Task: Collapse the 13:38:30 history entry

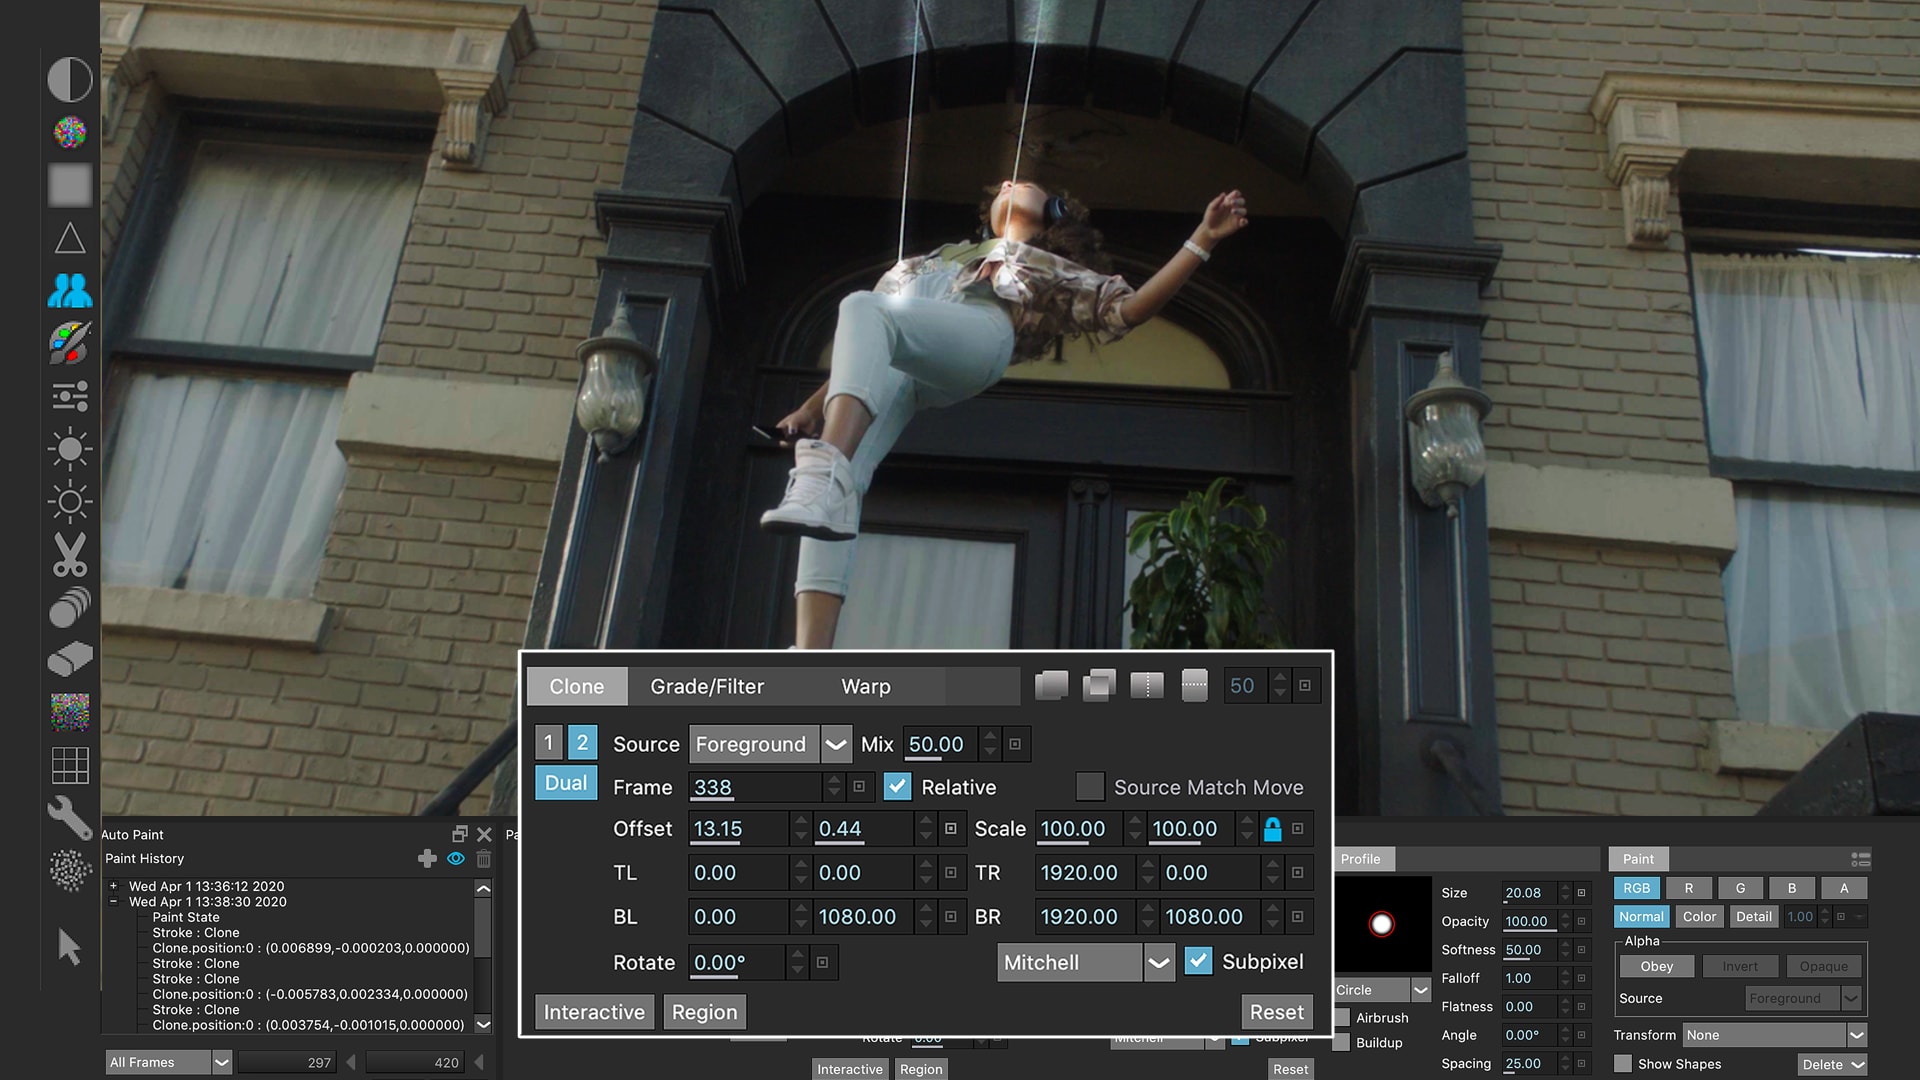Action: (114, 901)
